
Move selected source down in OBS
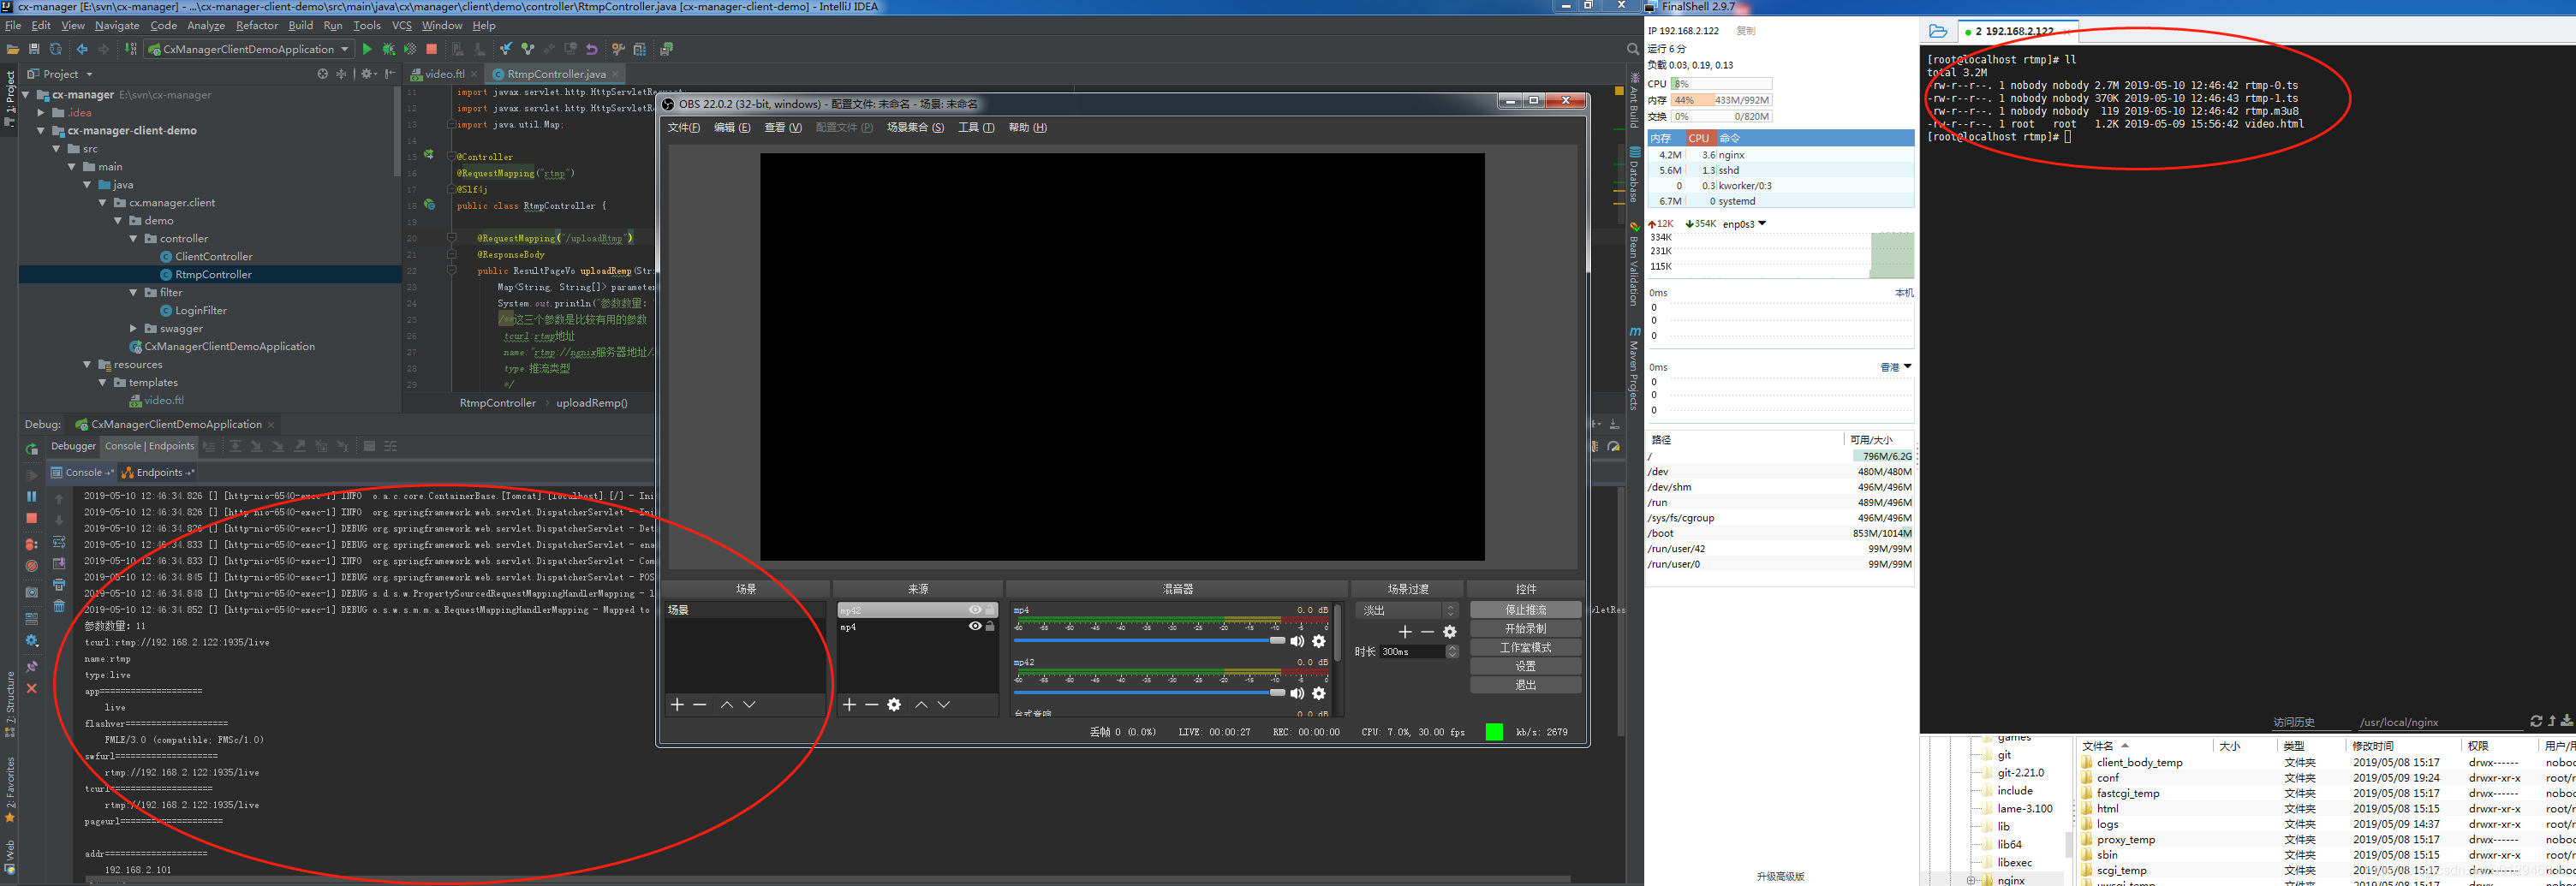point(944,705)
